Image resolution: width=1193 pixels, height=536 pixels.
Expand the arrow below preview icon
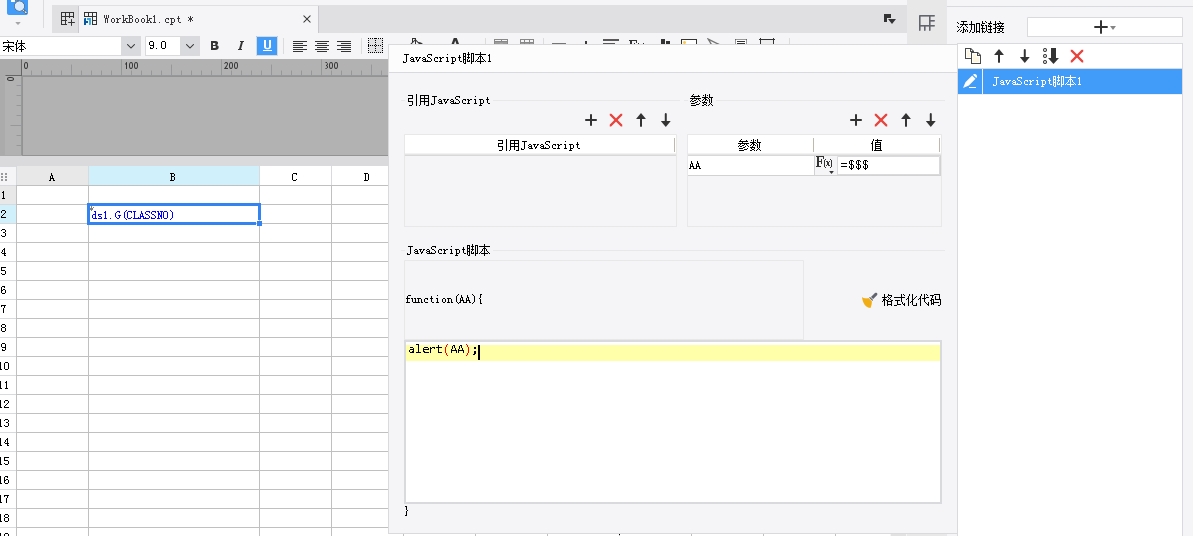(17, 23)
